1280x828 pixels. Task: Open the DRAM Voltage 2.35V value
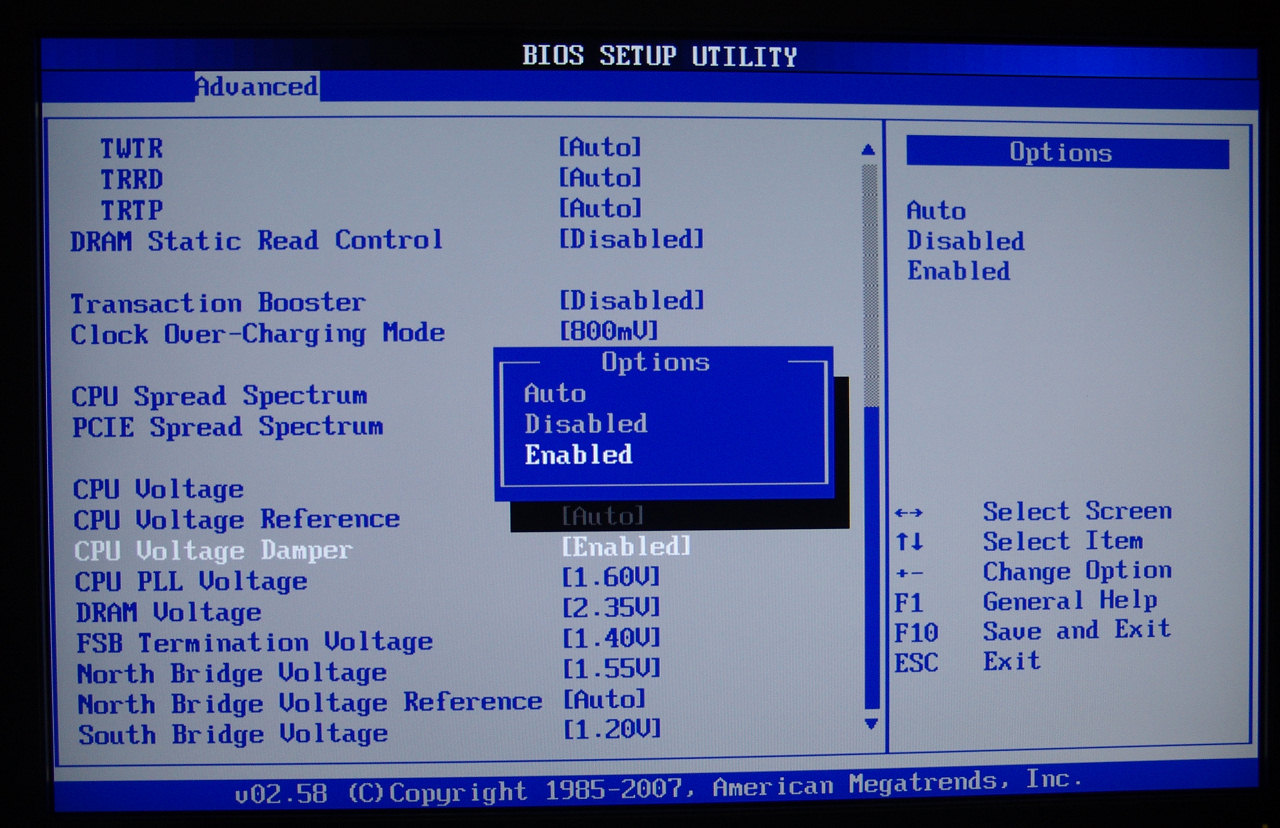tap(611, 608)
